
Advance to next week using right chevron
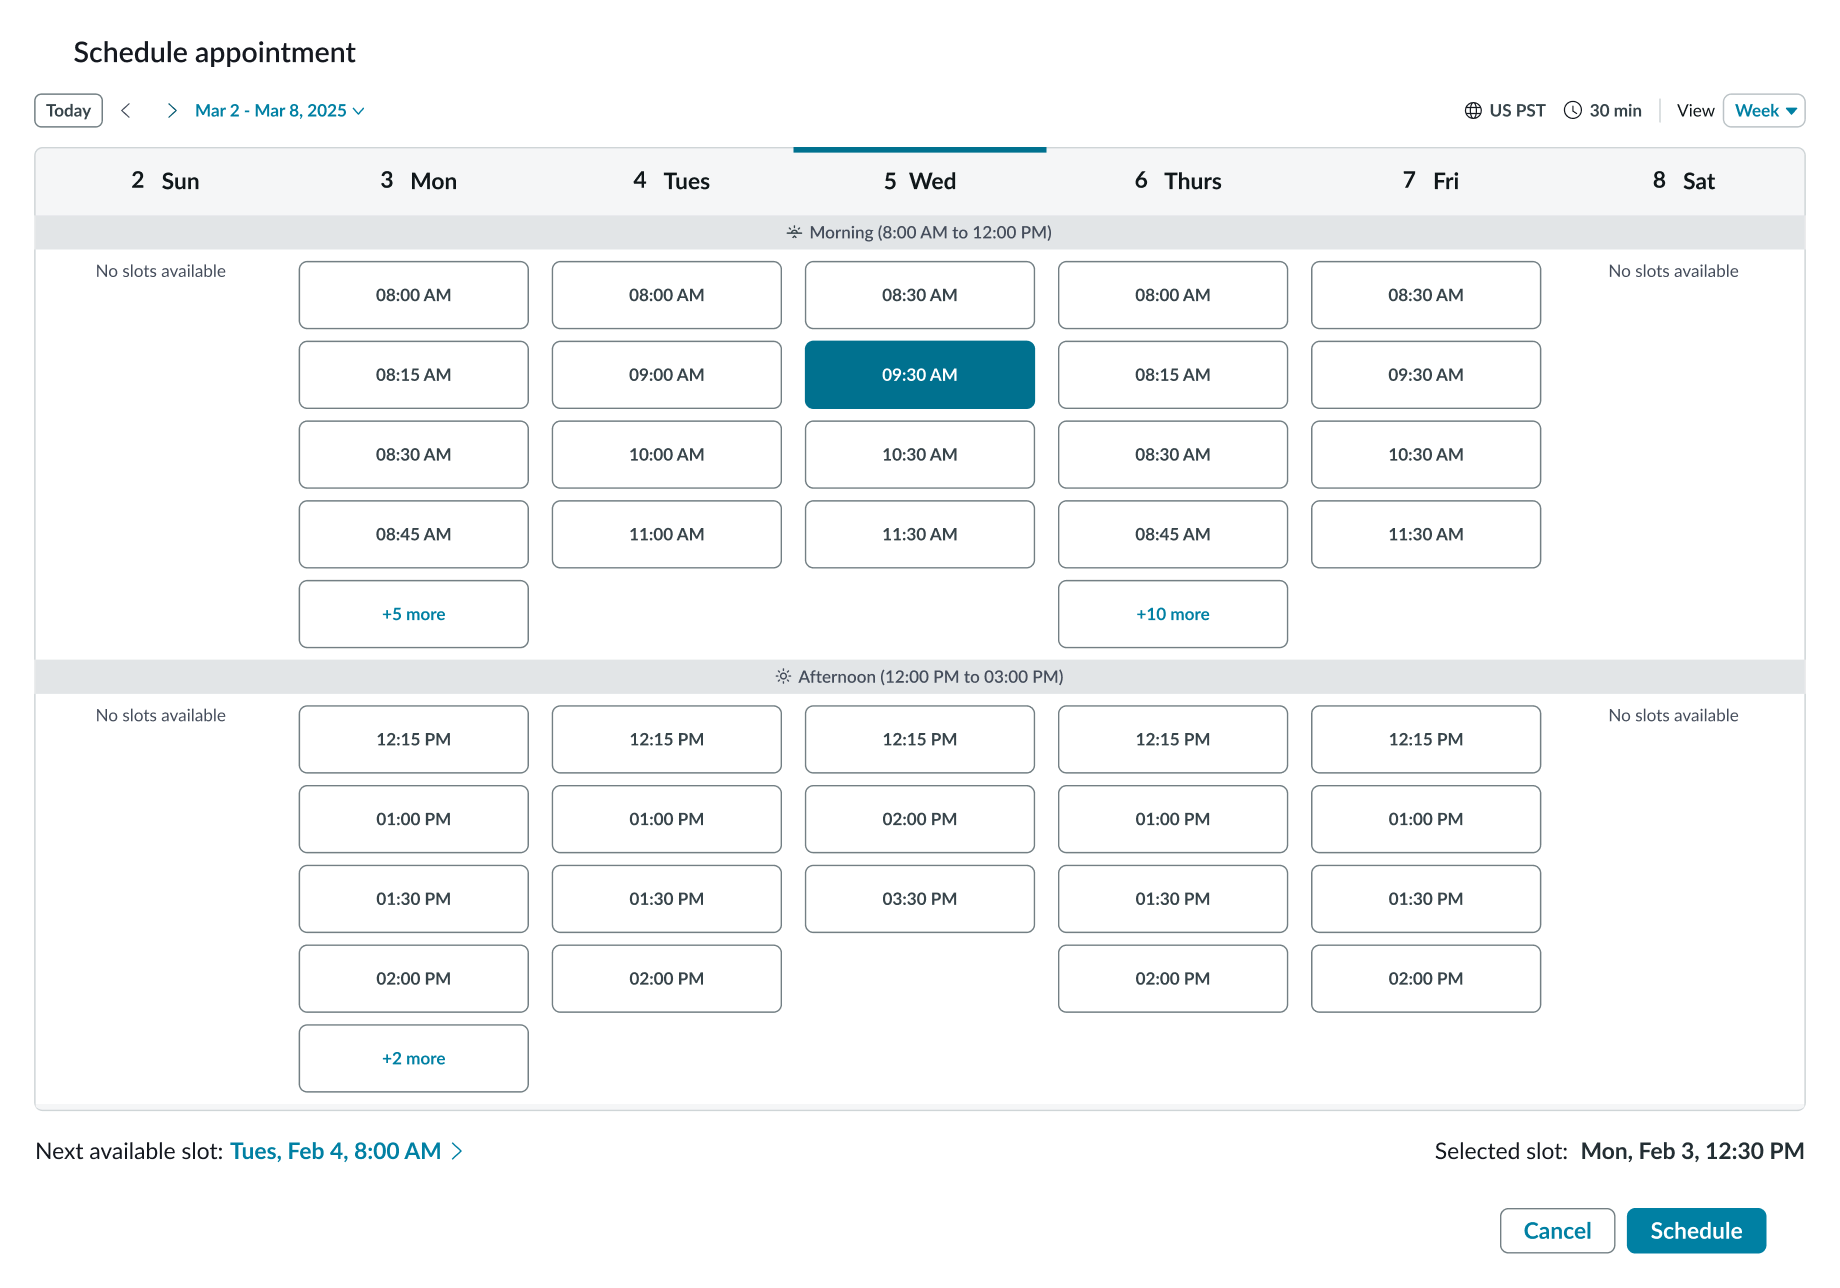(x=172, y=111)
